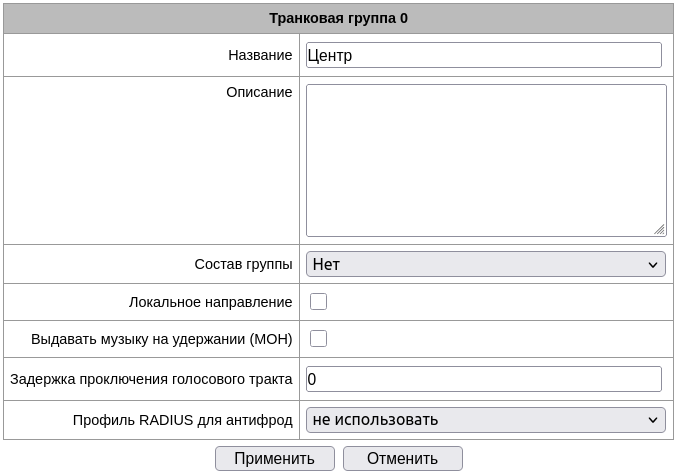Screen dimensions: 676x474
Task: Grab the description textarea resize handle
Action: point(659,230)
